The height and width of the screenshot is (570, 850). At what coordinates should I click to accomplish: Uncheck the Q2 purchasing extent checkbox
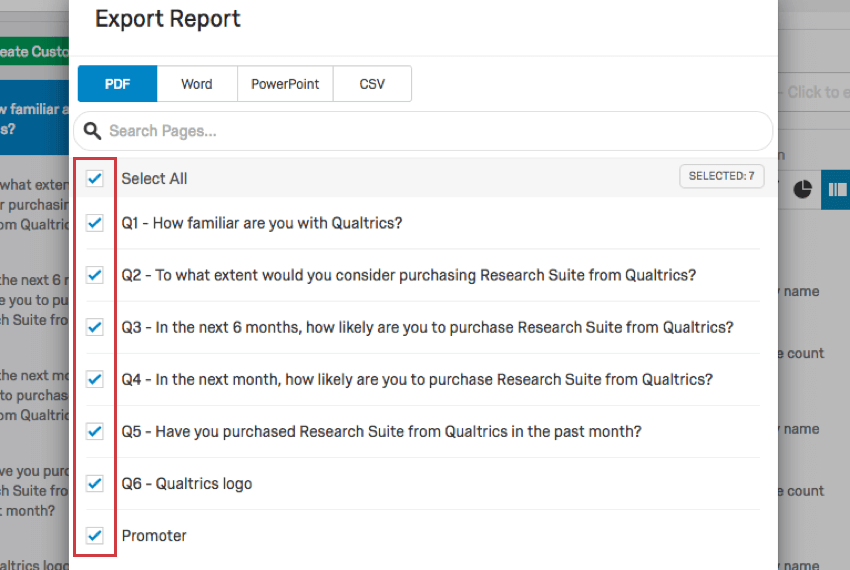(95, 275)
